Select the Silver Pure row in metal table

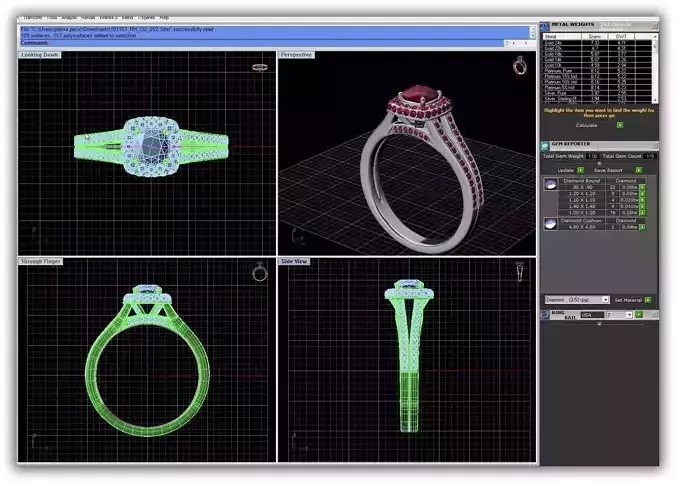coord(598,93)
